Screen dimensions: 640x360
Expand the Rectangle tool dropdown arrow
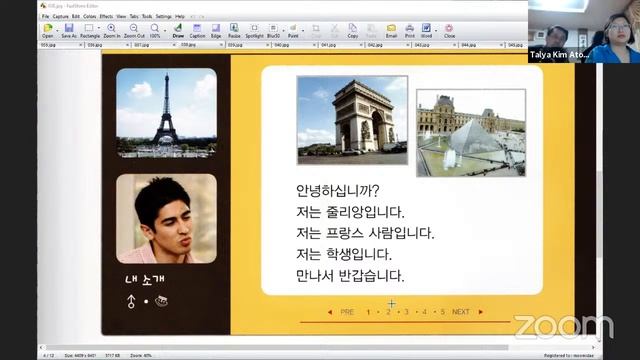(99, 29)
